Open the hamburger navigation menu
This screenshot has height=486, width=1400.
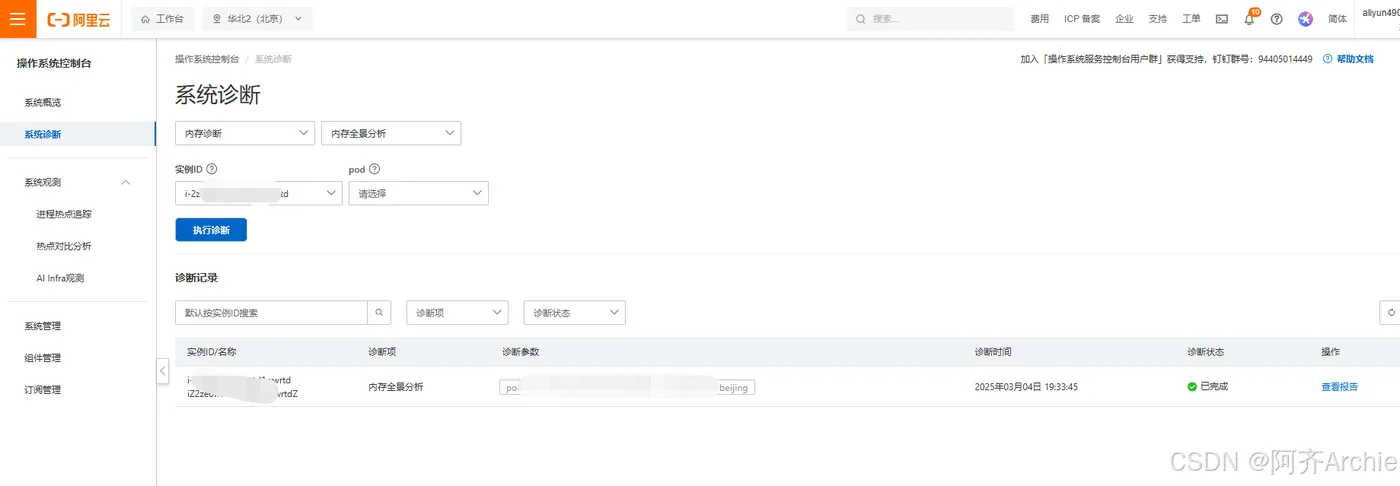coord(18,19)
